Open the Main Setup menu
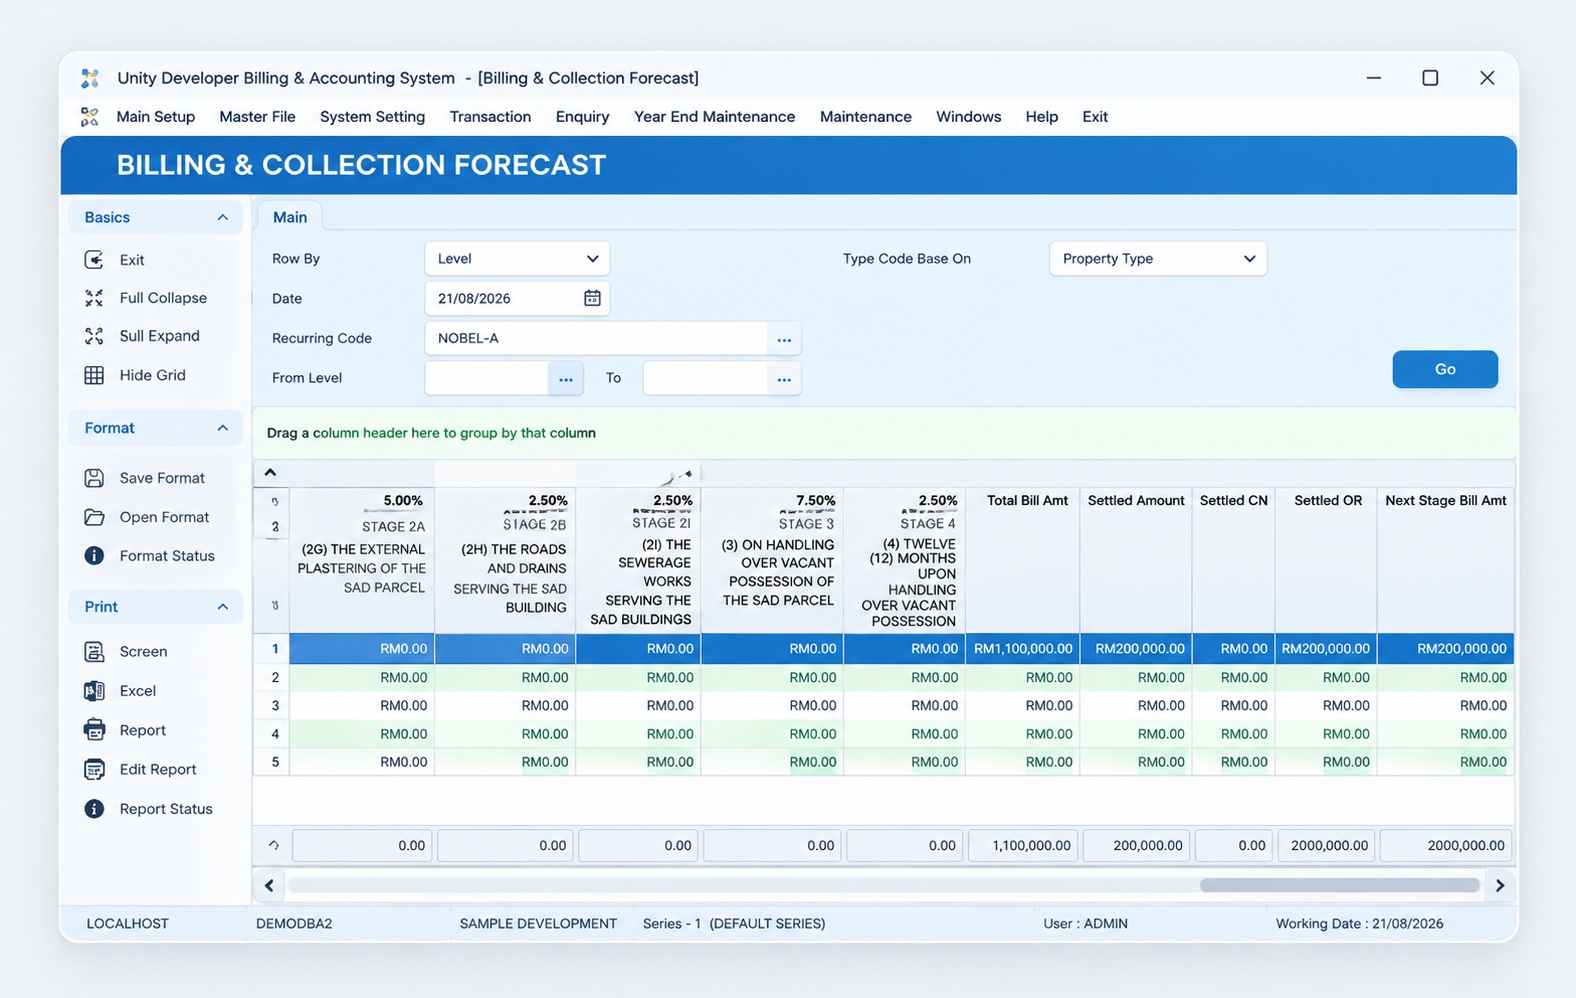The width and height of the screenshot is (1576, 998). coord(155,117)
